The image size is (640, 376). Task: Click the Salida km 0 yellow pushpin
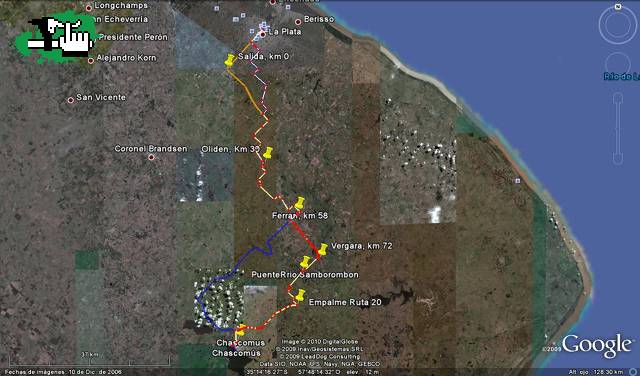pyautogui.click(x=230, y=60)
